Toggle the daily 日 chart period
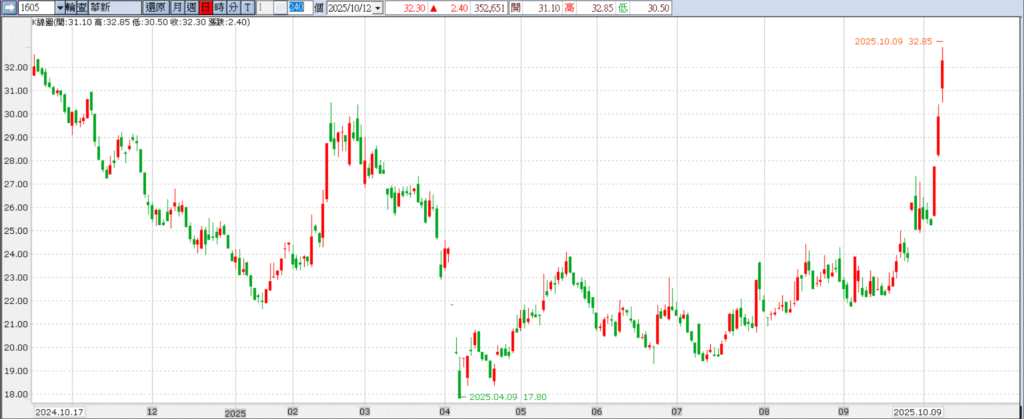The height and width of the screenshot is (419, 1024). 205,7
